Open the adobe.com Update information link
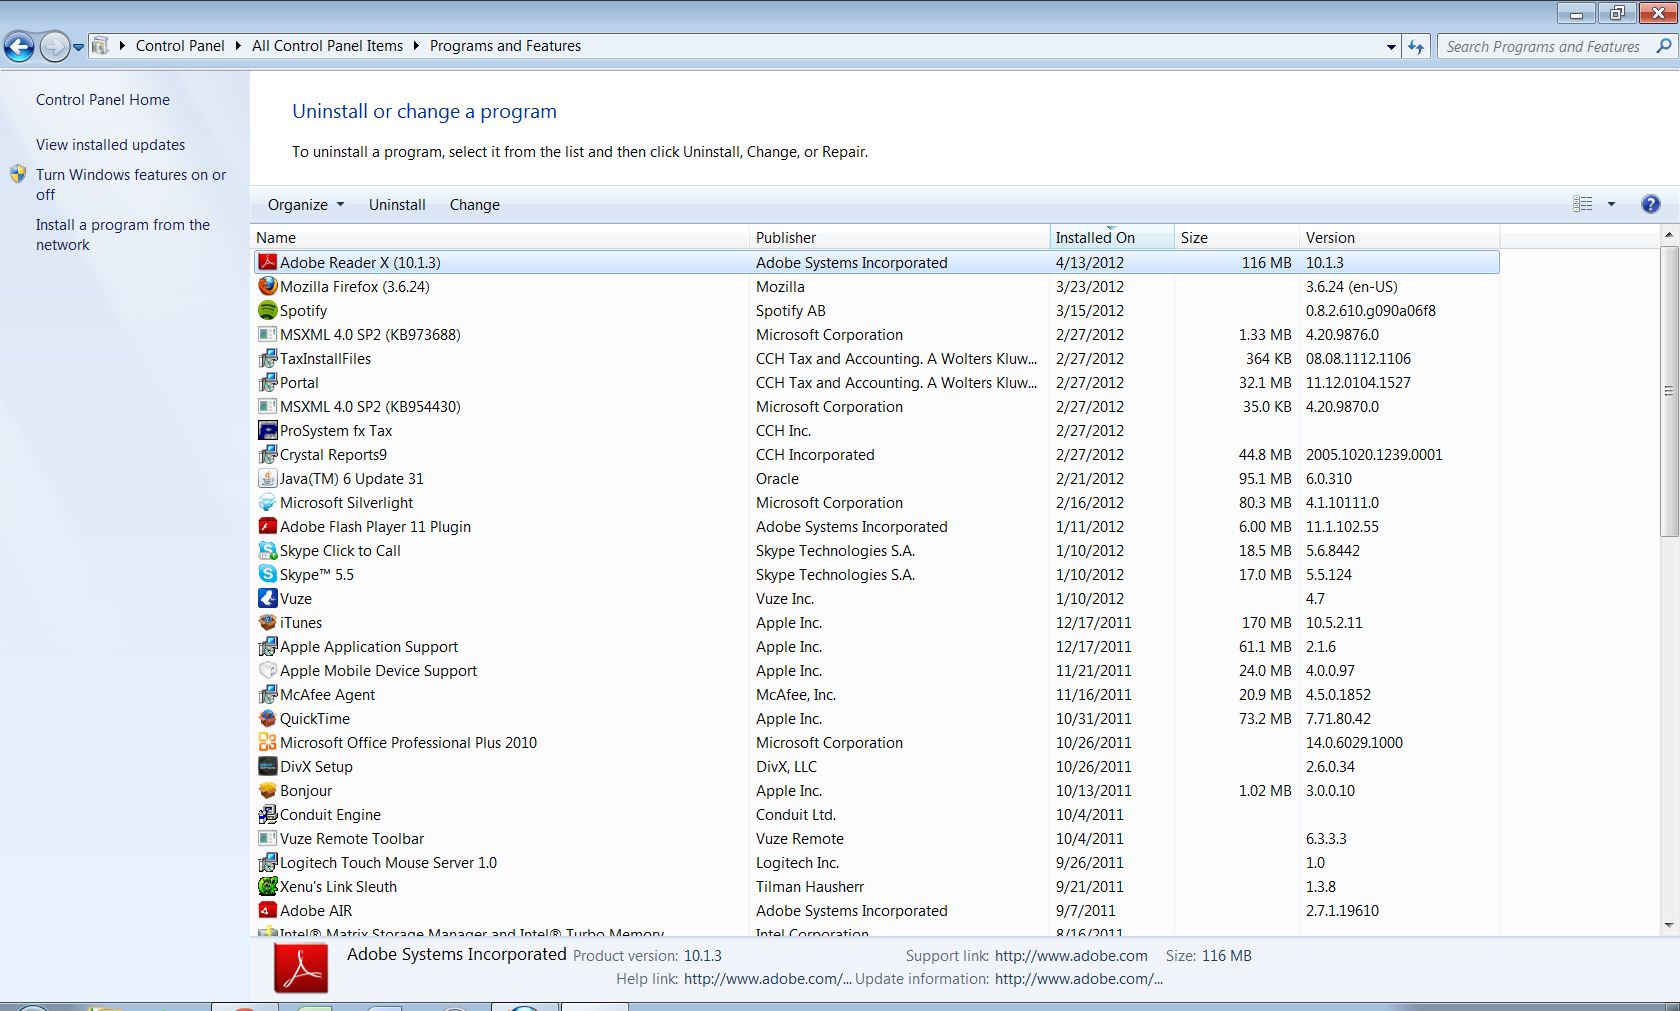The width and height of the screenshot is (1680, 1011). tap(1079, 979)
